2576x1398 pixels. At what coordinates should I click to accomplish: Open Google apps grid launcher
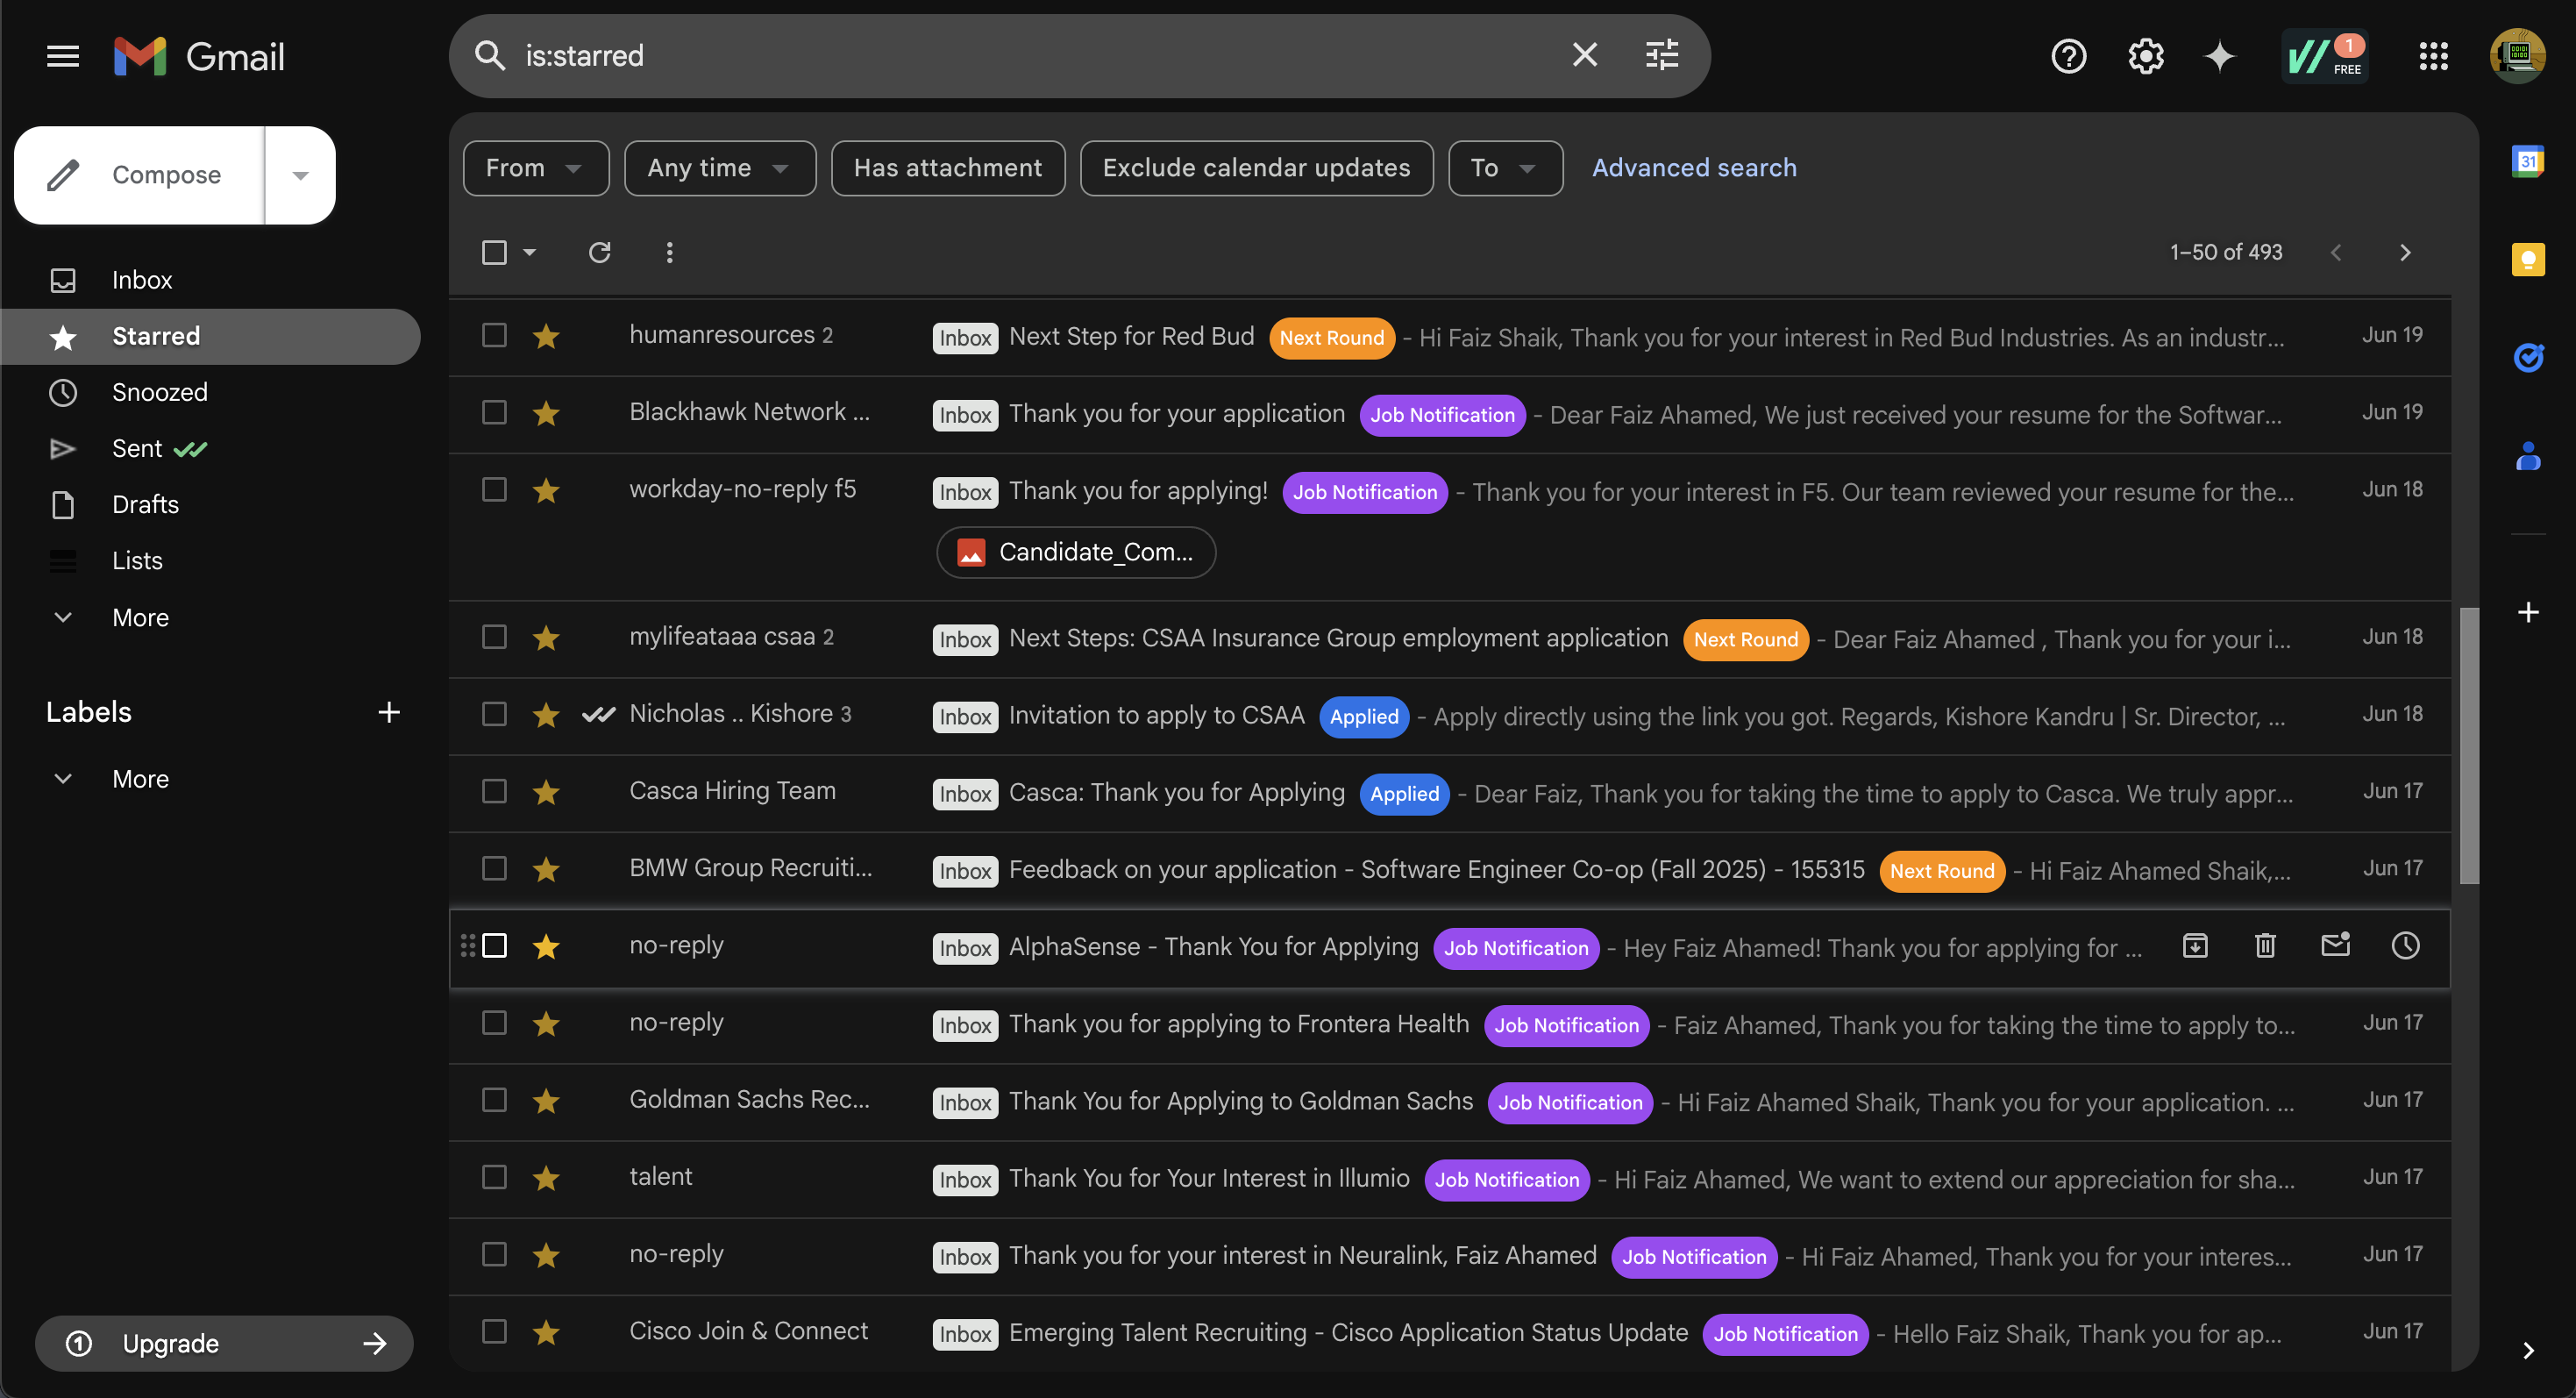tap(2433, 56)
